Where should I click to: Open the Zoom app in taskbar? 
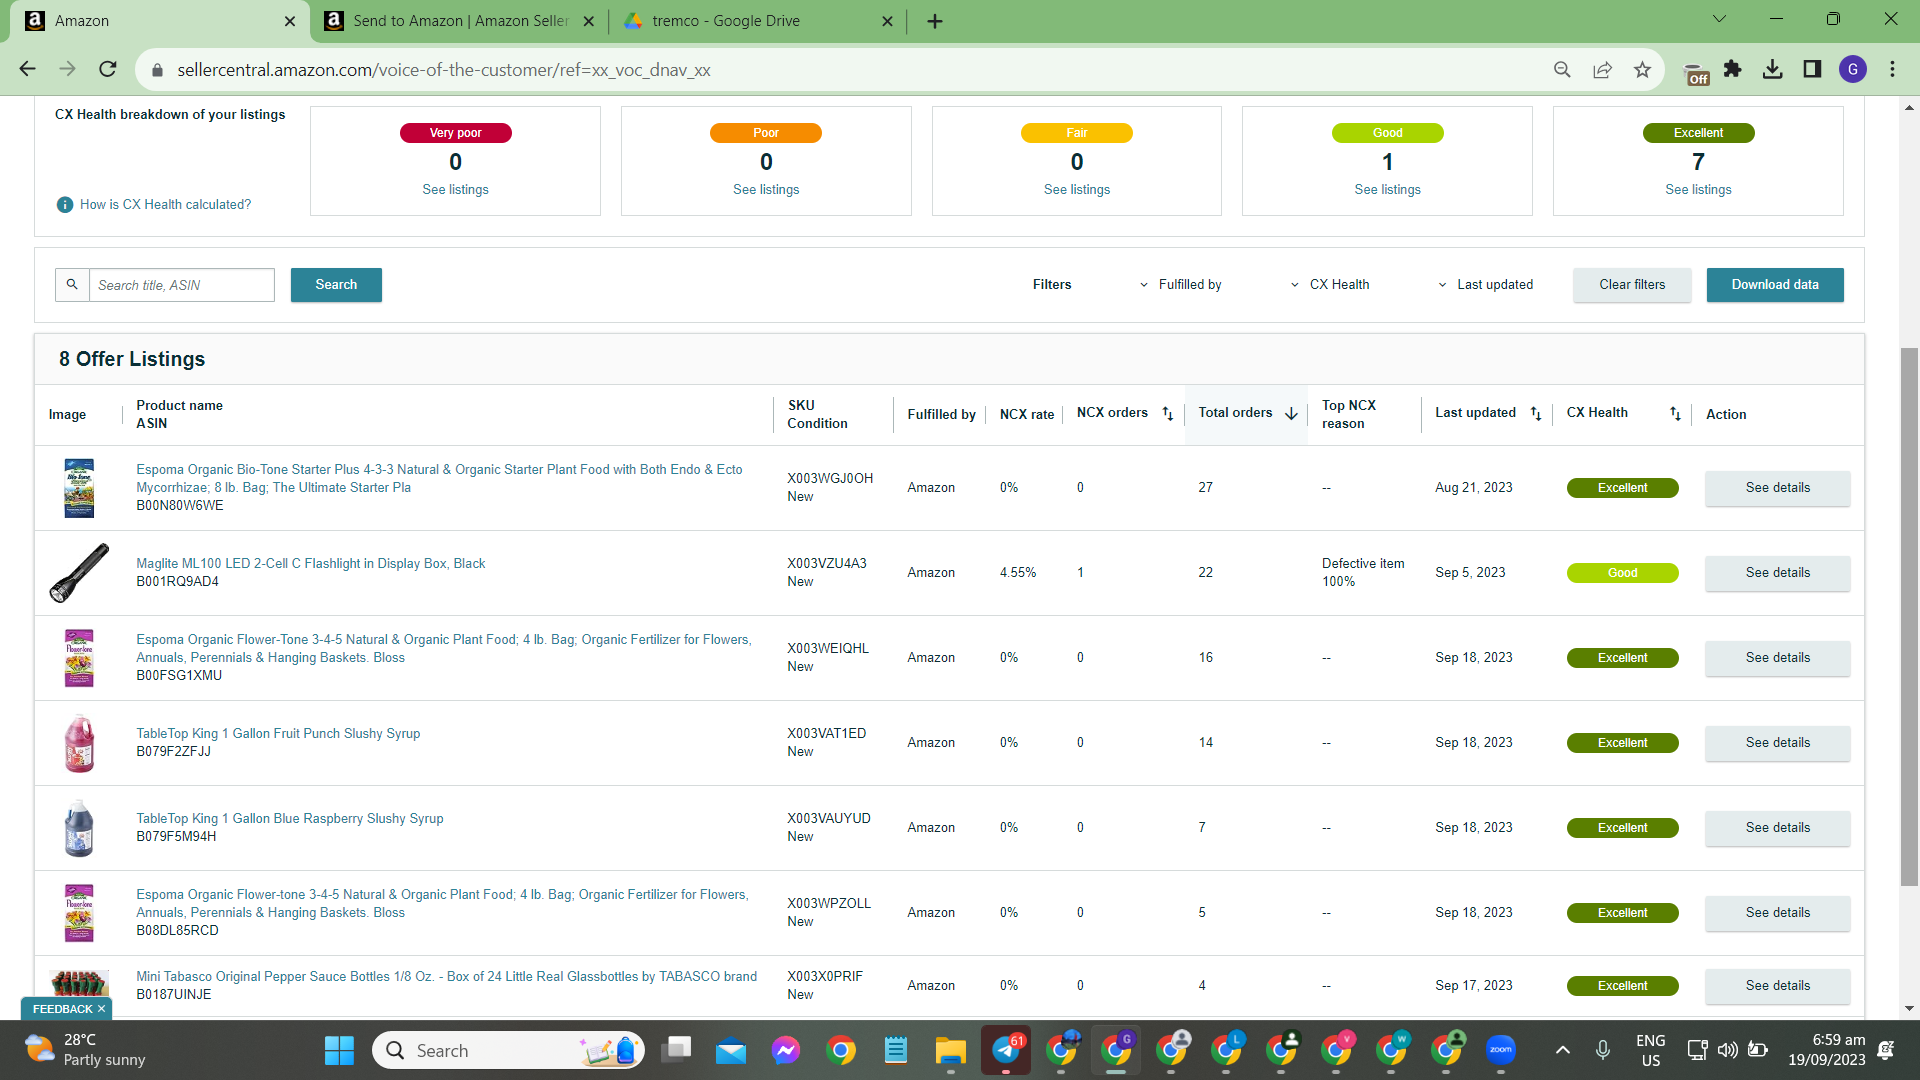[x=1500, y=1050]
